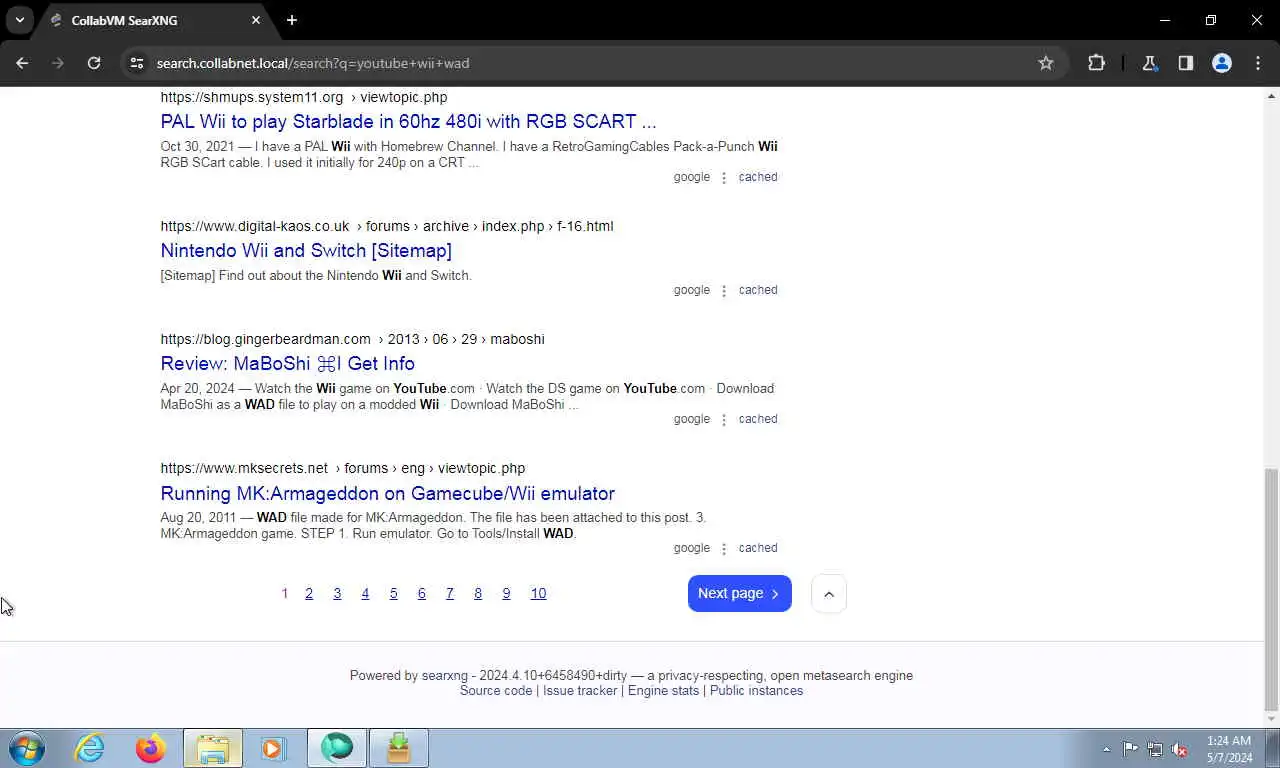This screenshot has width=1280, height=768.
Task: Open Running MK:Armageddon on Gamecube/Wii result
Action: (x=387, y=494)
